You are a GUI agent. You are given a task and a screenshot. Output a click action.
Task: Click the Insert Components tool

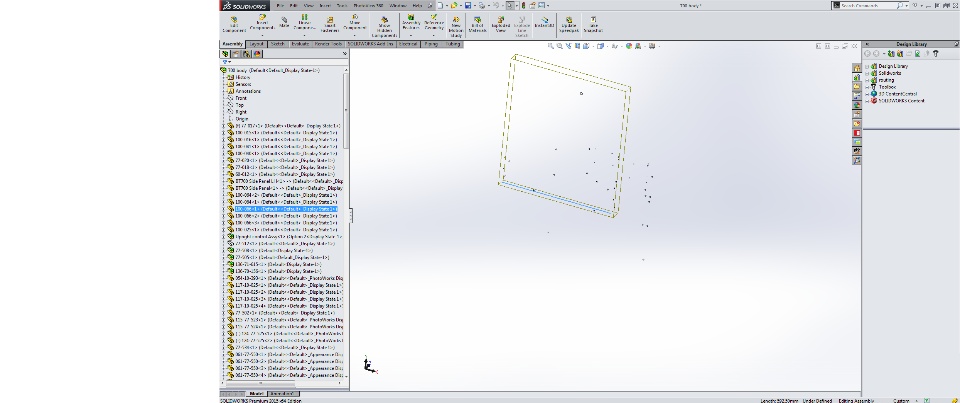(261, 22)
